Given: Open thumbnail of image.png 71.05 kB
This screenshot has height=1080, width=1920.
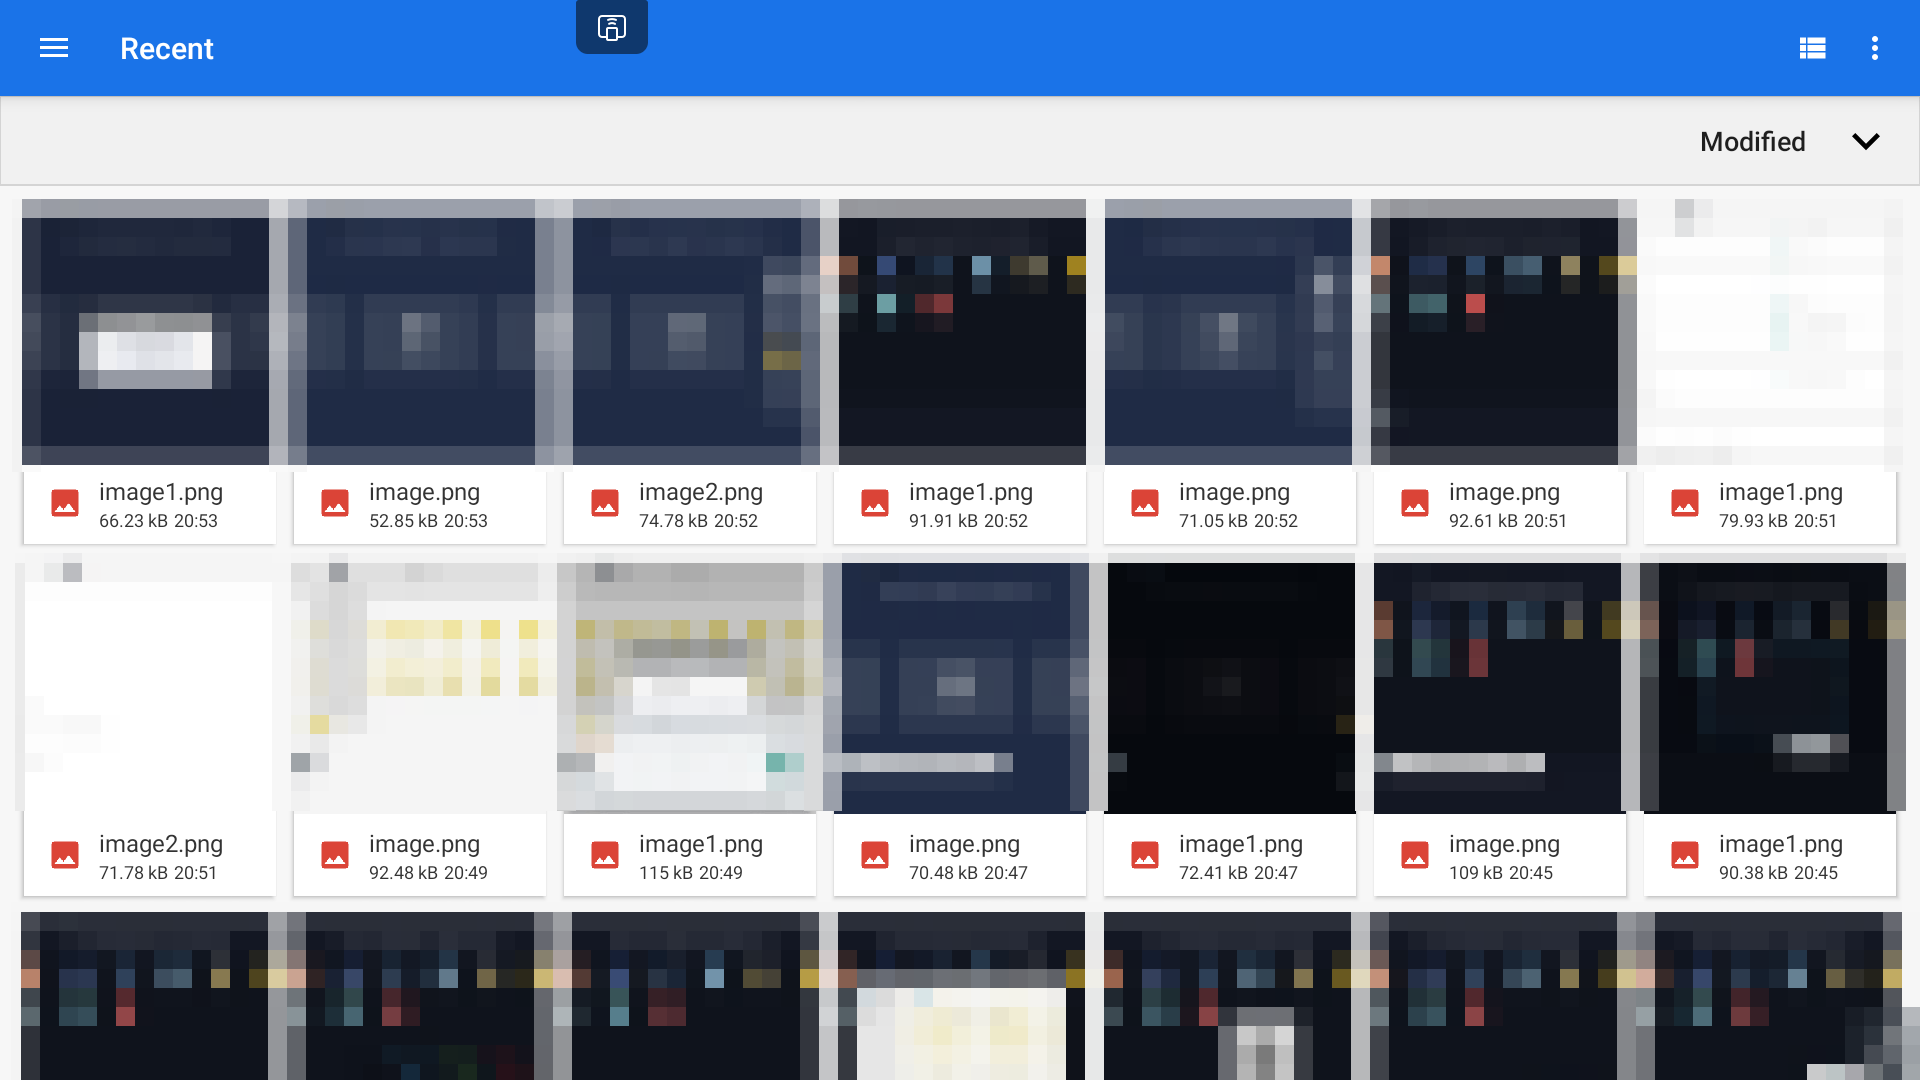Looking at the screenshot, I should (x=1230, y=332).
